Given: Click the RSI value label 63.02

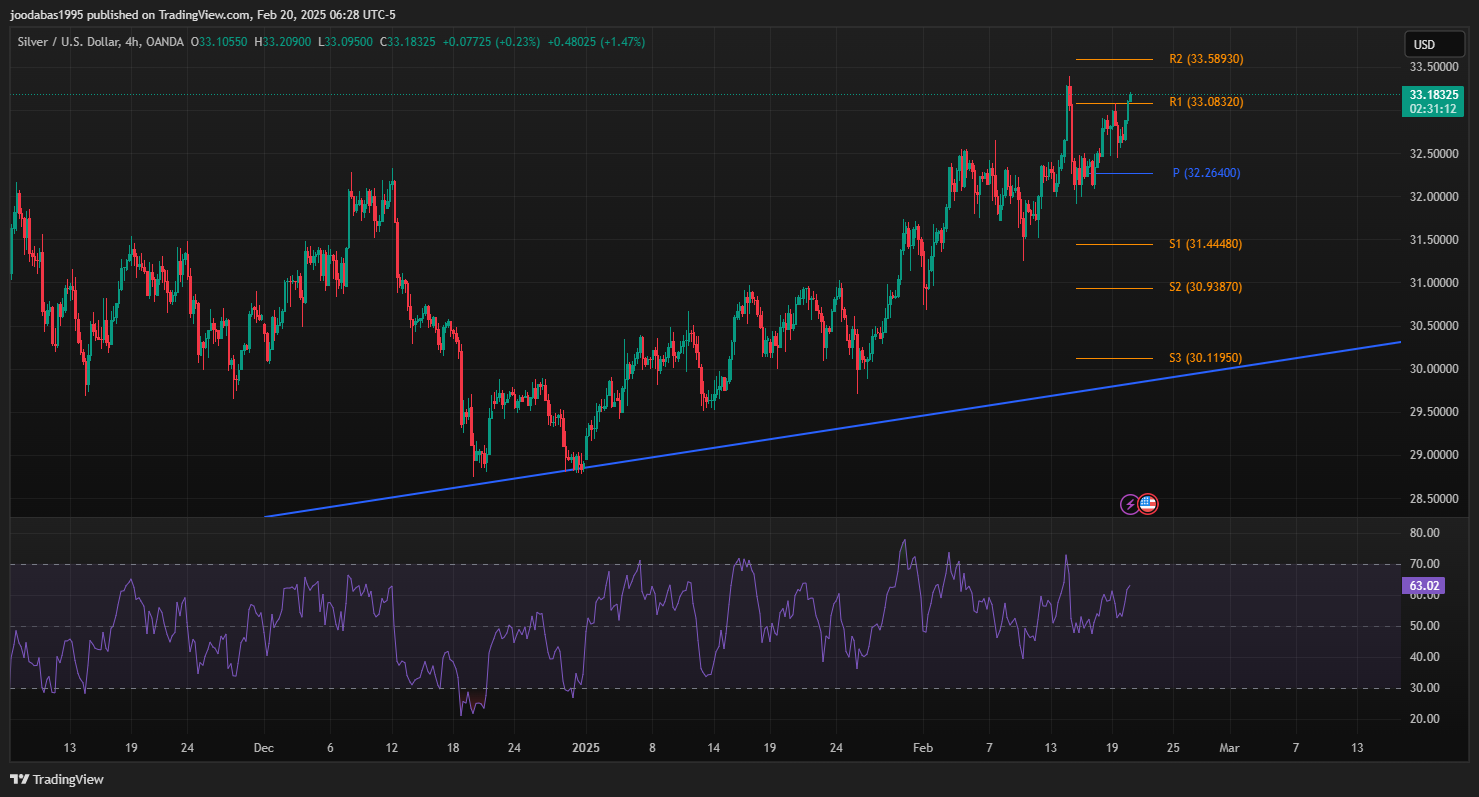Looking at the screenshot, I should [x=1424, y=586].
